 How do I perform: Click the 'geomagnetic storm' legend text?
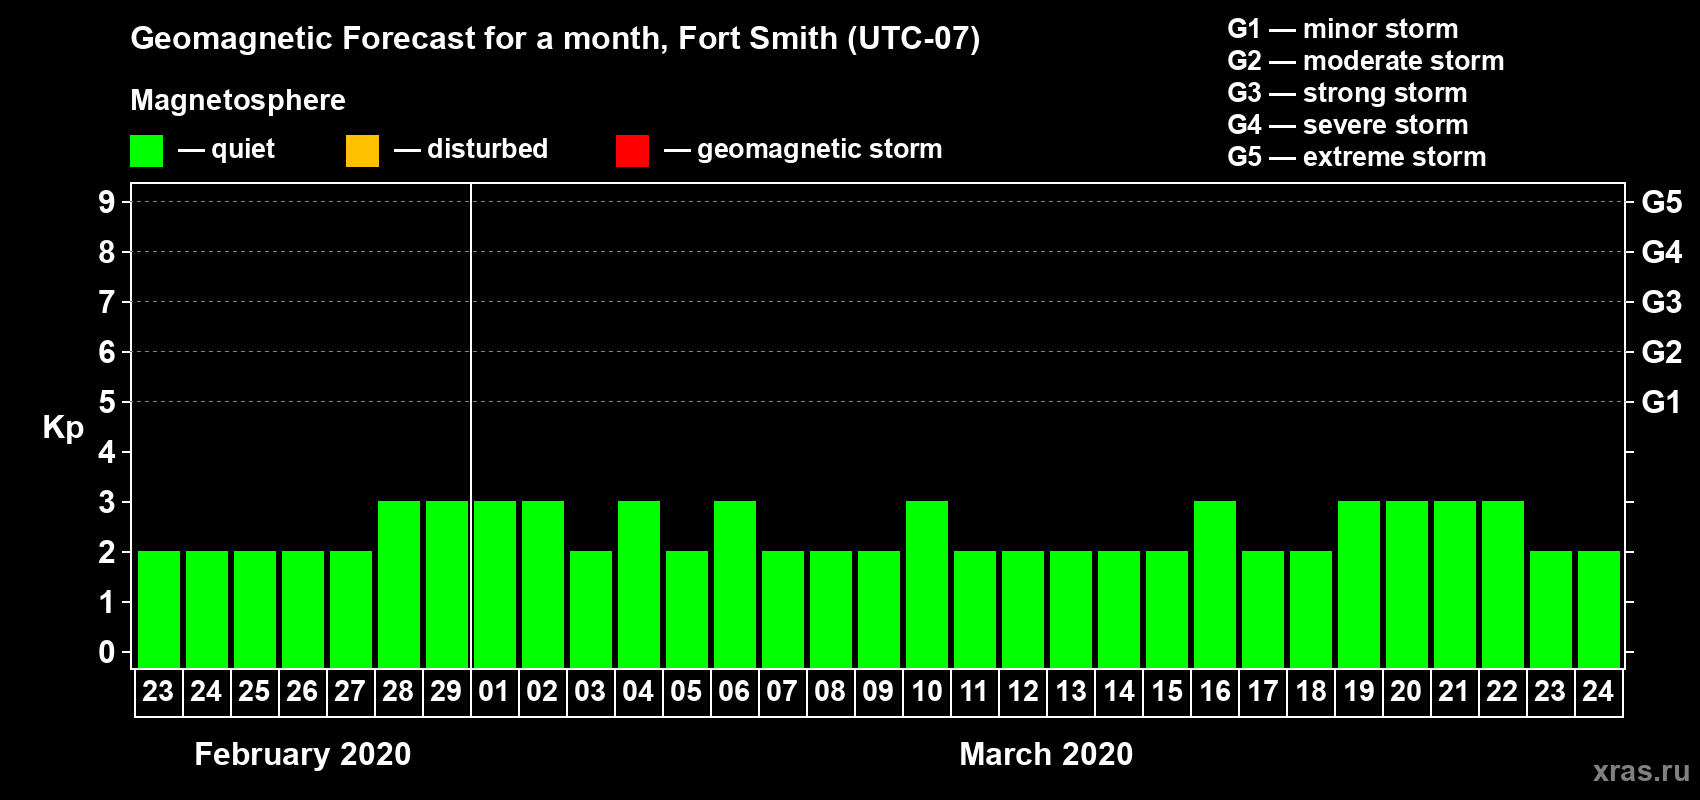pyautogui.click(x=820, y=150)
